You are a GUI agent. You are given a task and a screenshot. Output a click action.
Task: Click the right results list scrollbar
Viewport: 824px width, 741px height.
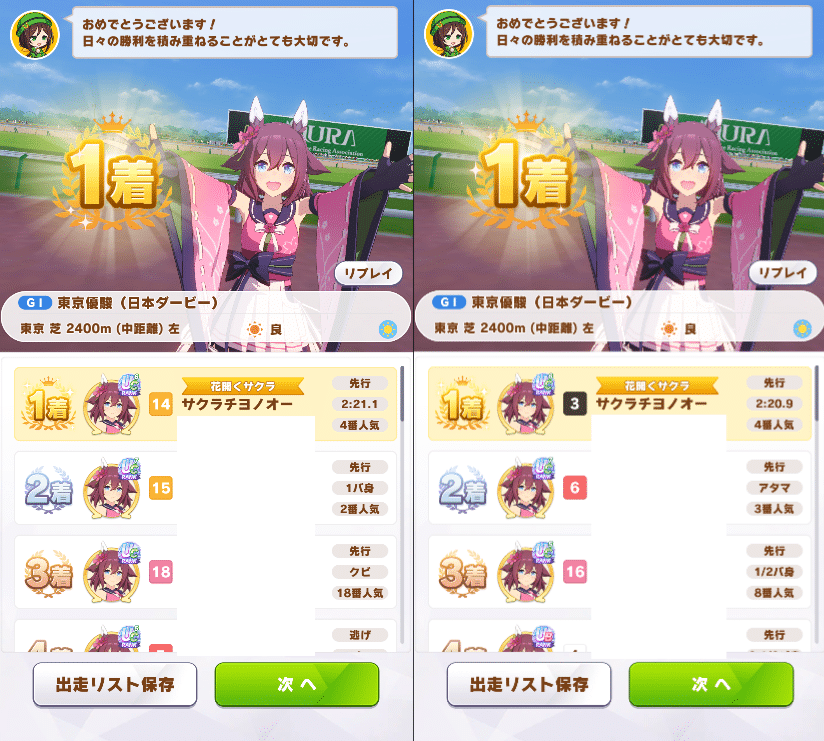point(816,505)
